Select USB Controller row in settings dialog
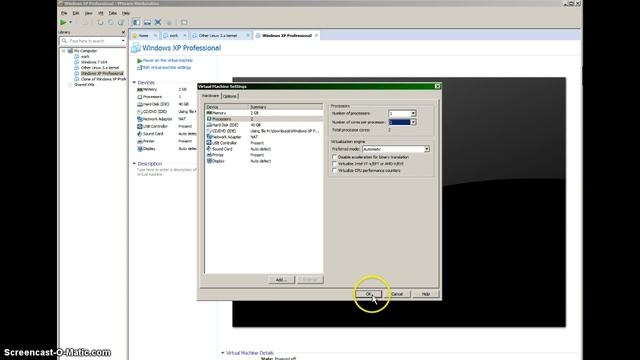The image size is (640, 360). click(264, 143)
